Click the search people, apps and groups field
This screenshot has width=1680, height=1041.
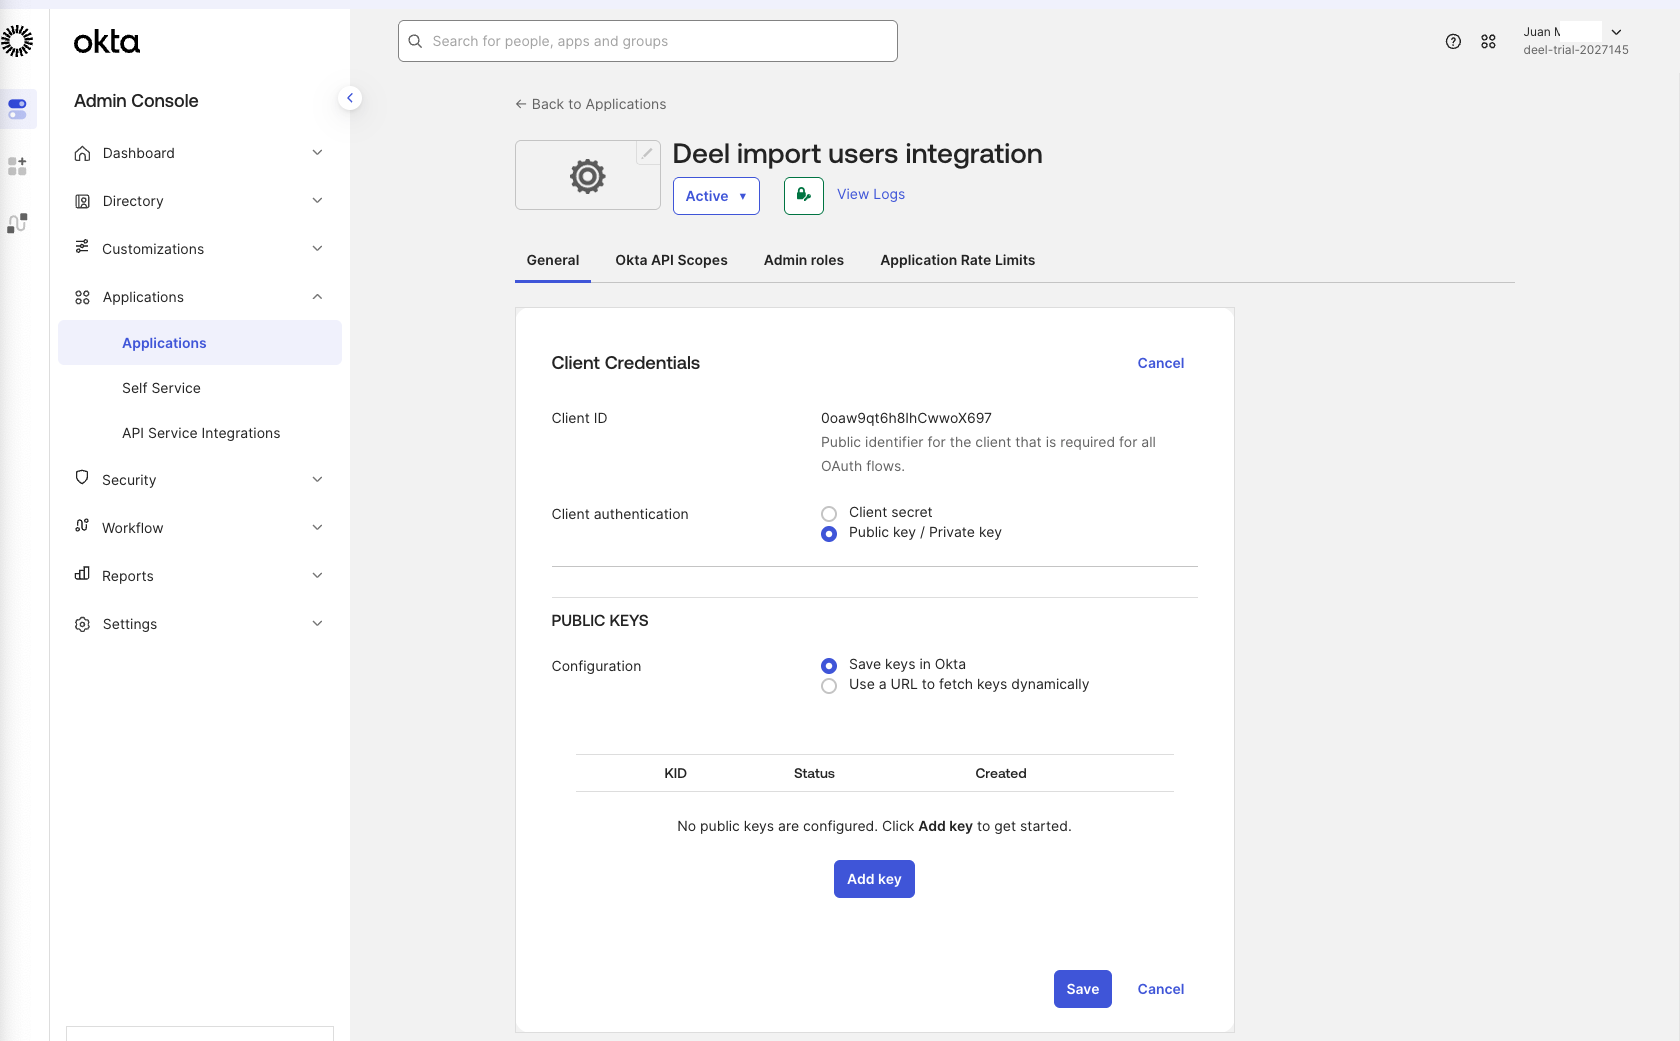coord(648,41)
